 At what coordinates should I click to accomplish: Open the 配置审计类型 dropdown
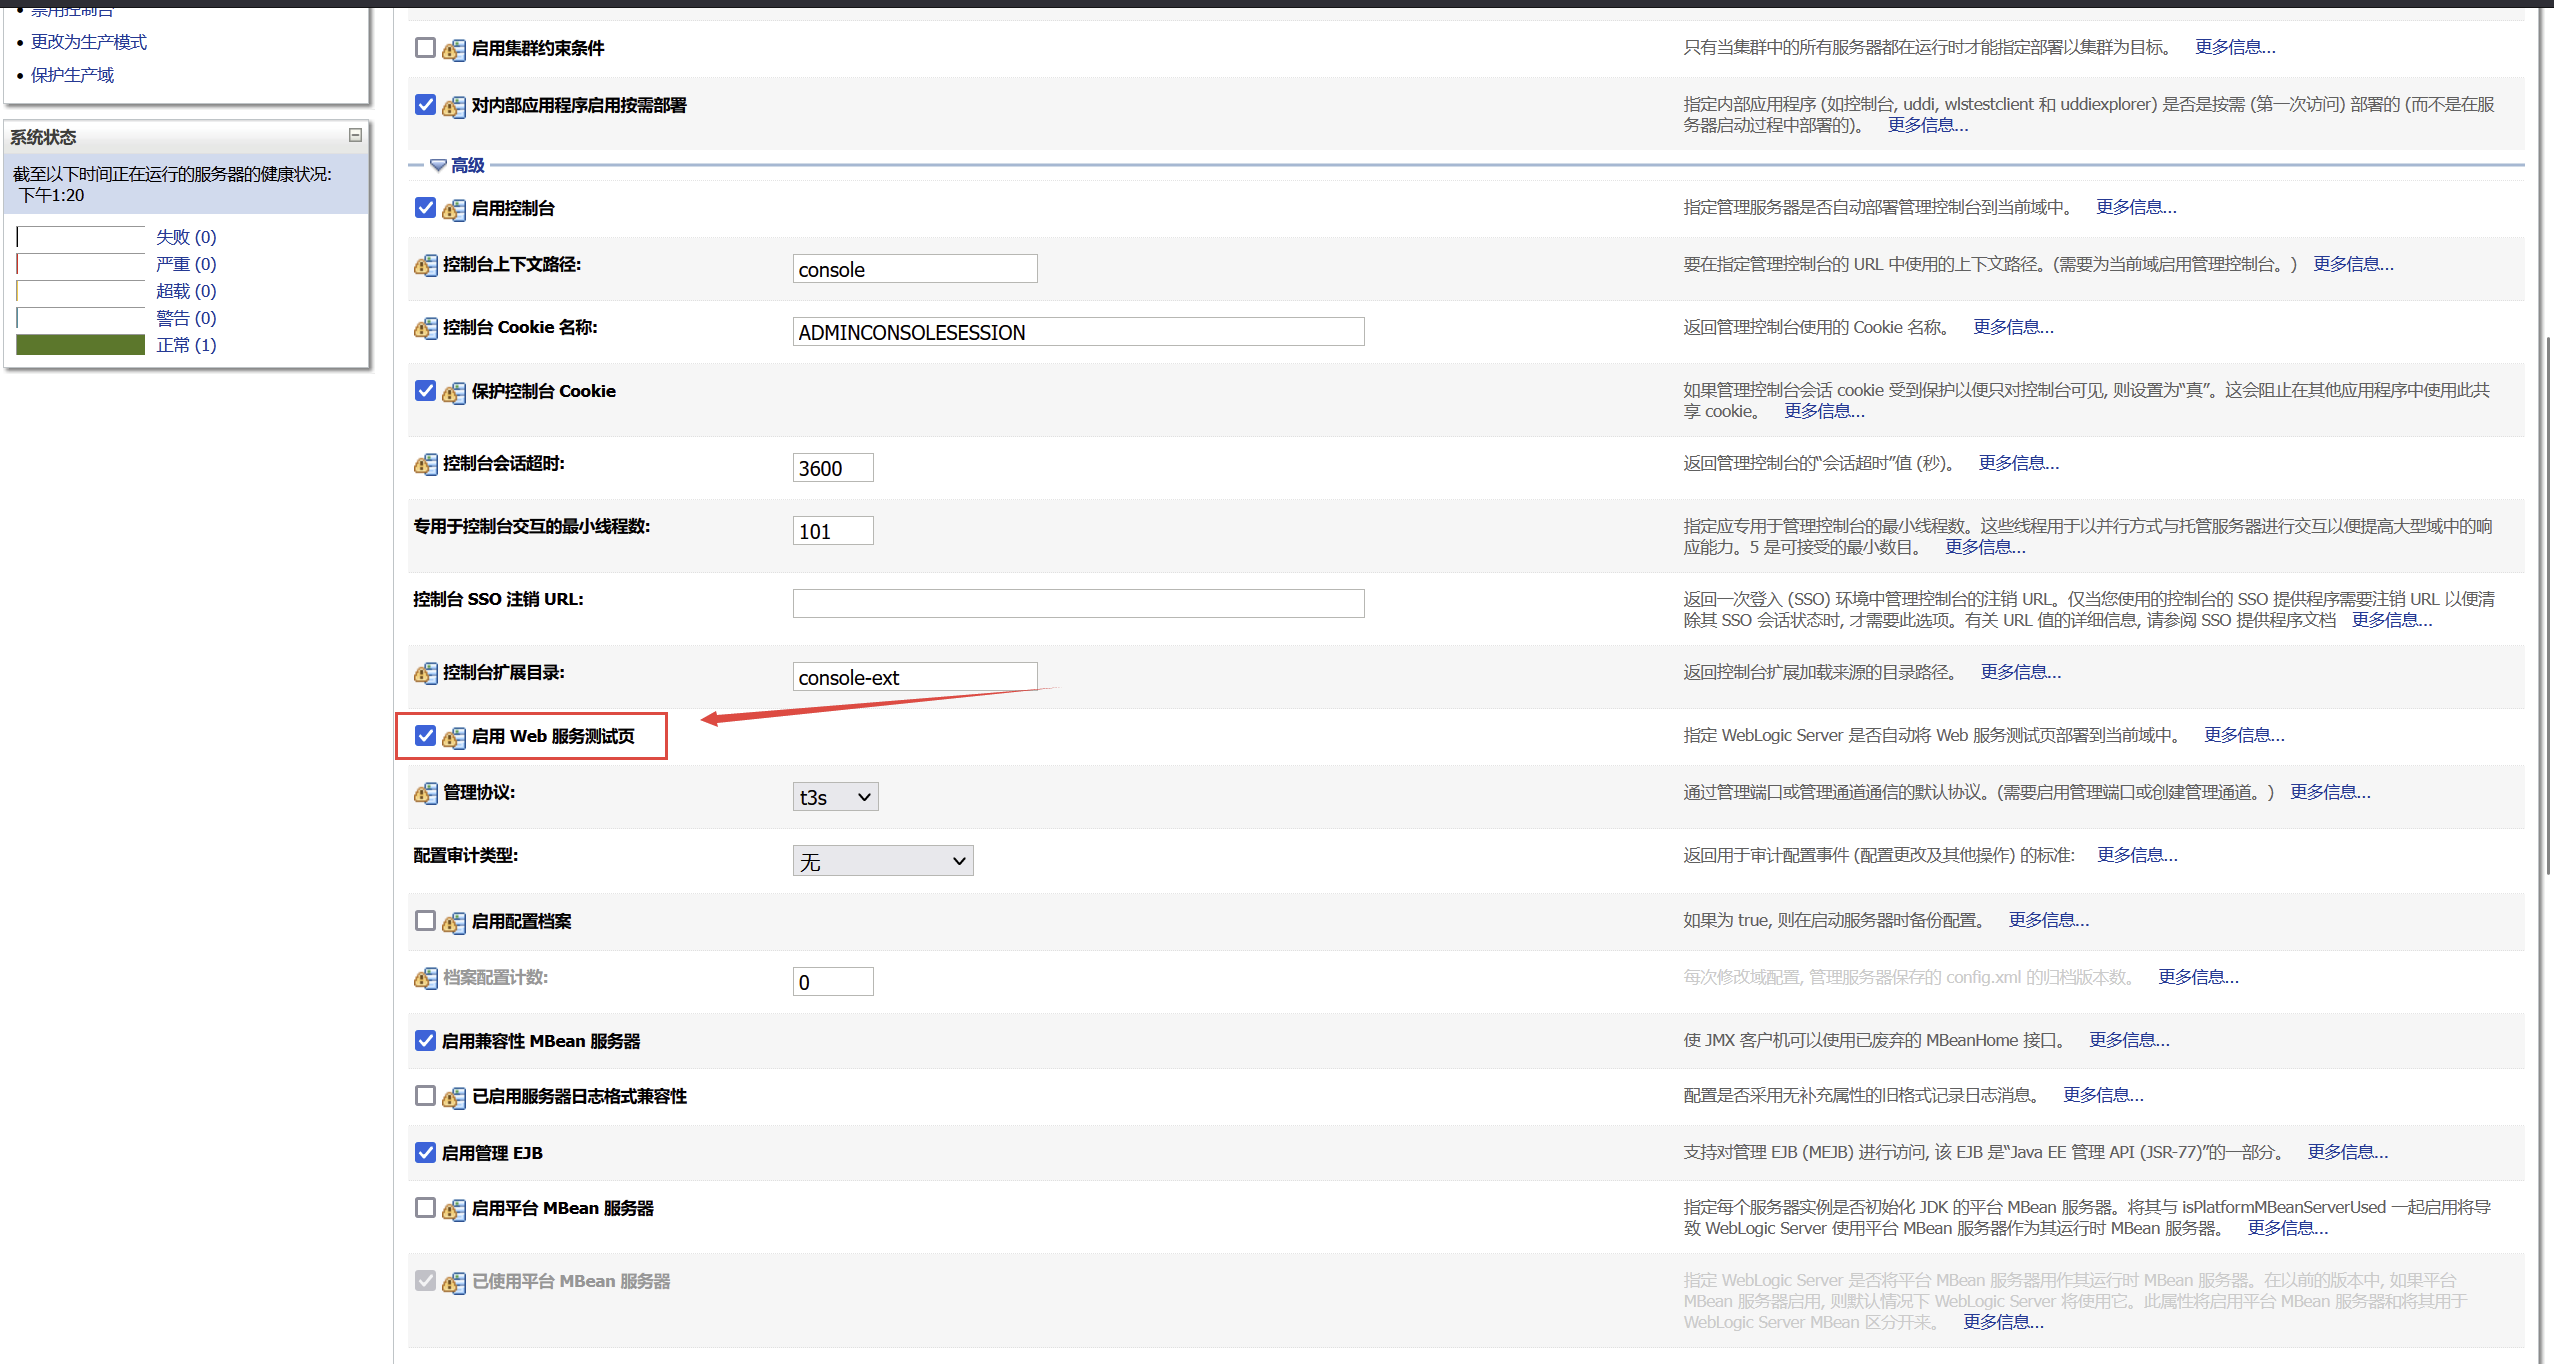click(883, 860)
